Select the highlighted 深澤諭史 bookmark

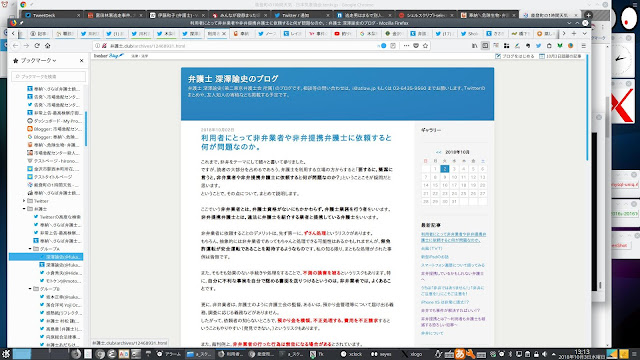(46, 257)
